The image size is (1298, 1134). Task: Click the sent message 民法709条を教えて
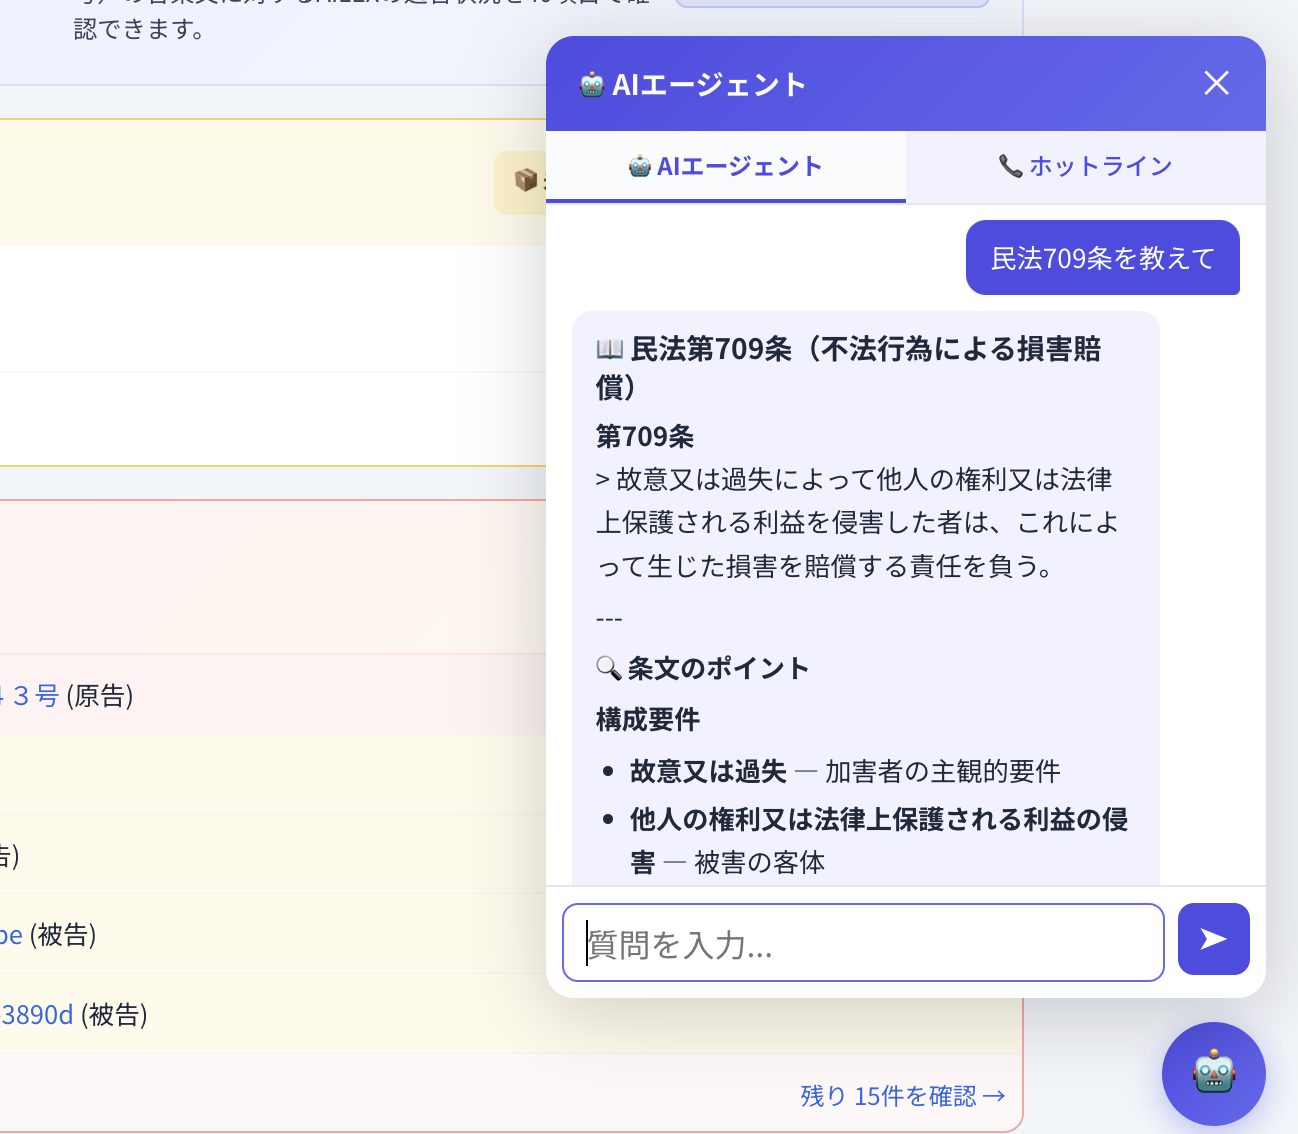click(1102, 258)
